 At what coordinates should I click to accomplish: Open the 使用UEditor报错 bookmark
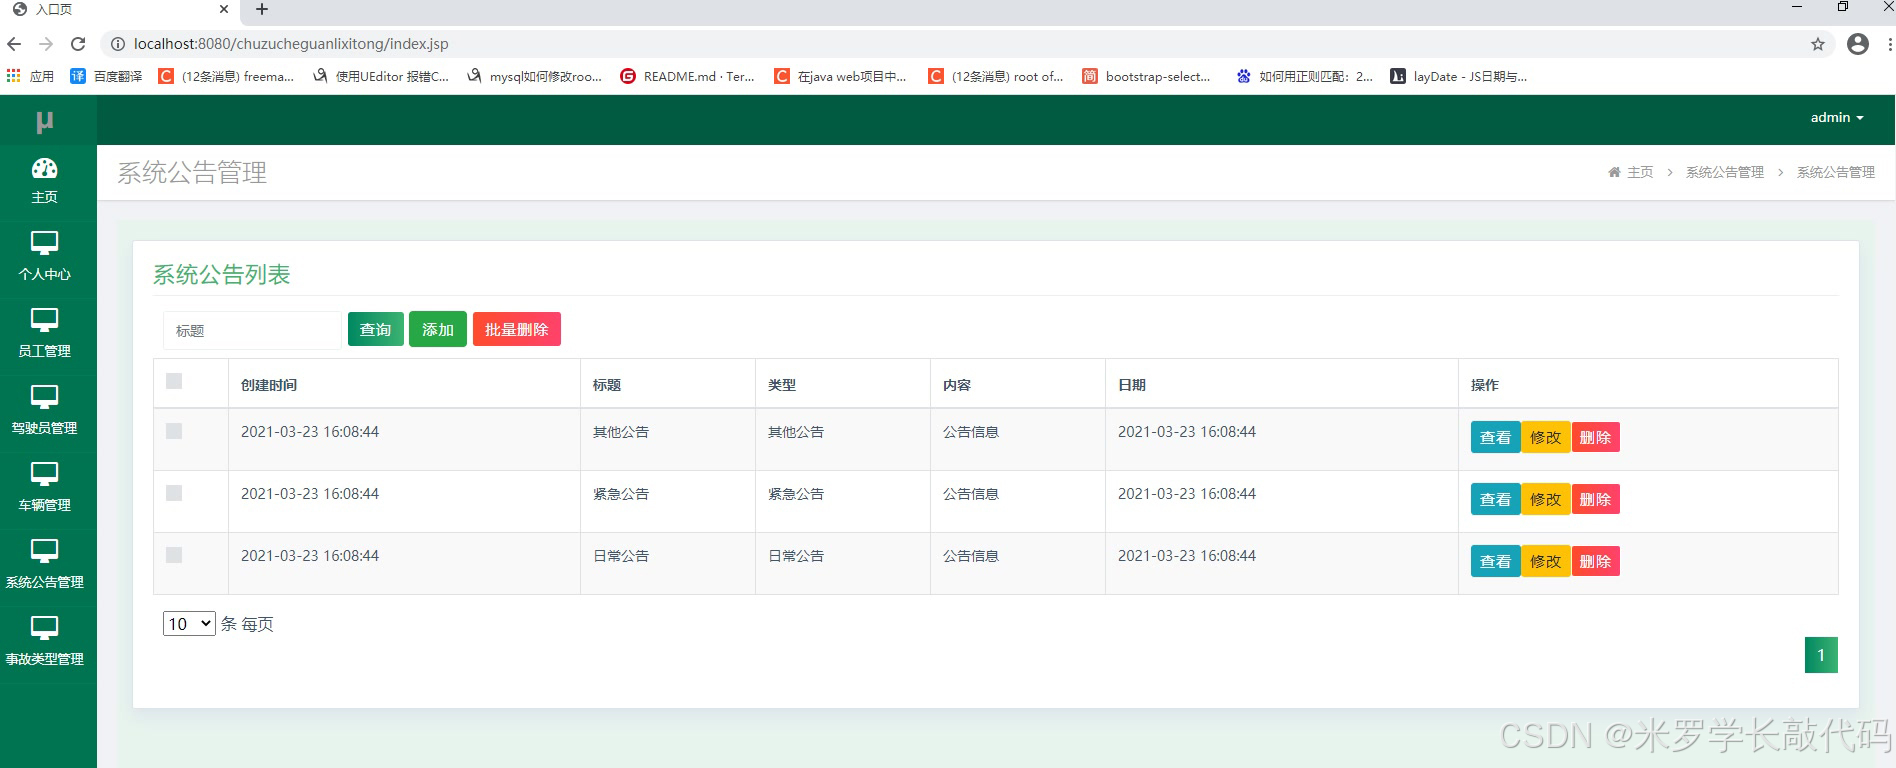click(381, 76)
